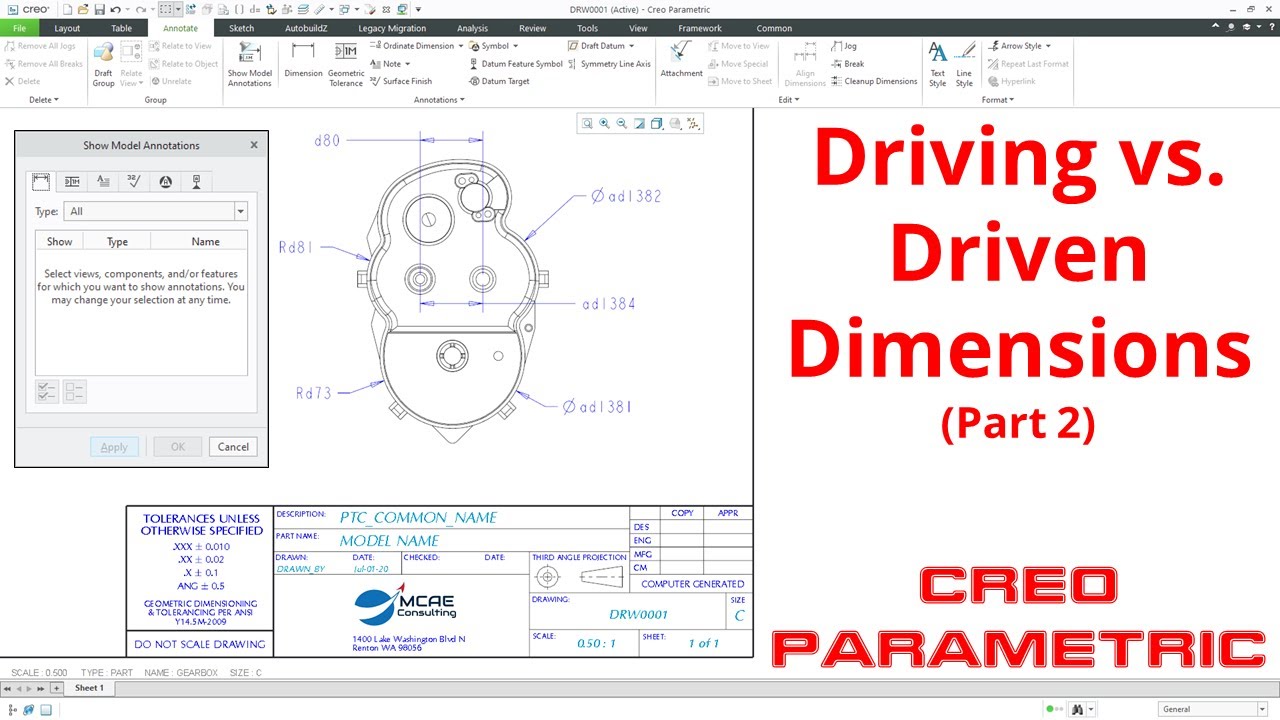1280x720 pixels.
Task: Open the Review ribbon tab
Action: (533, 28)
